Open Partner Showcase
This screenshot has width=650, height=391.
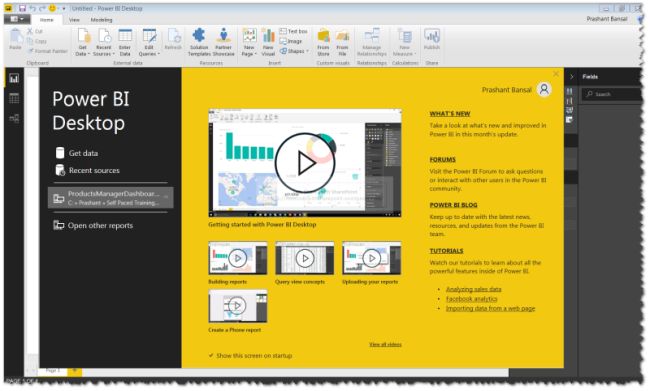tap(223, 42)
